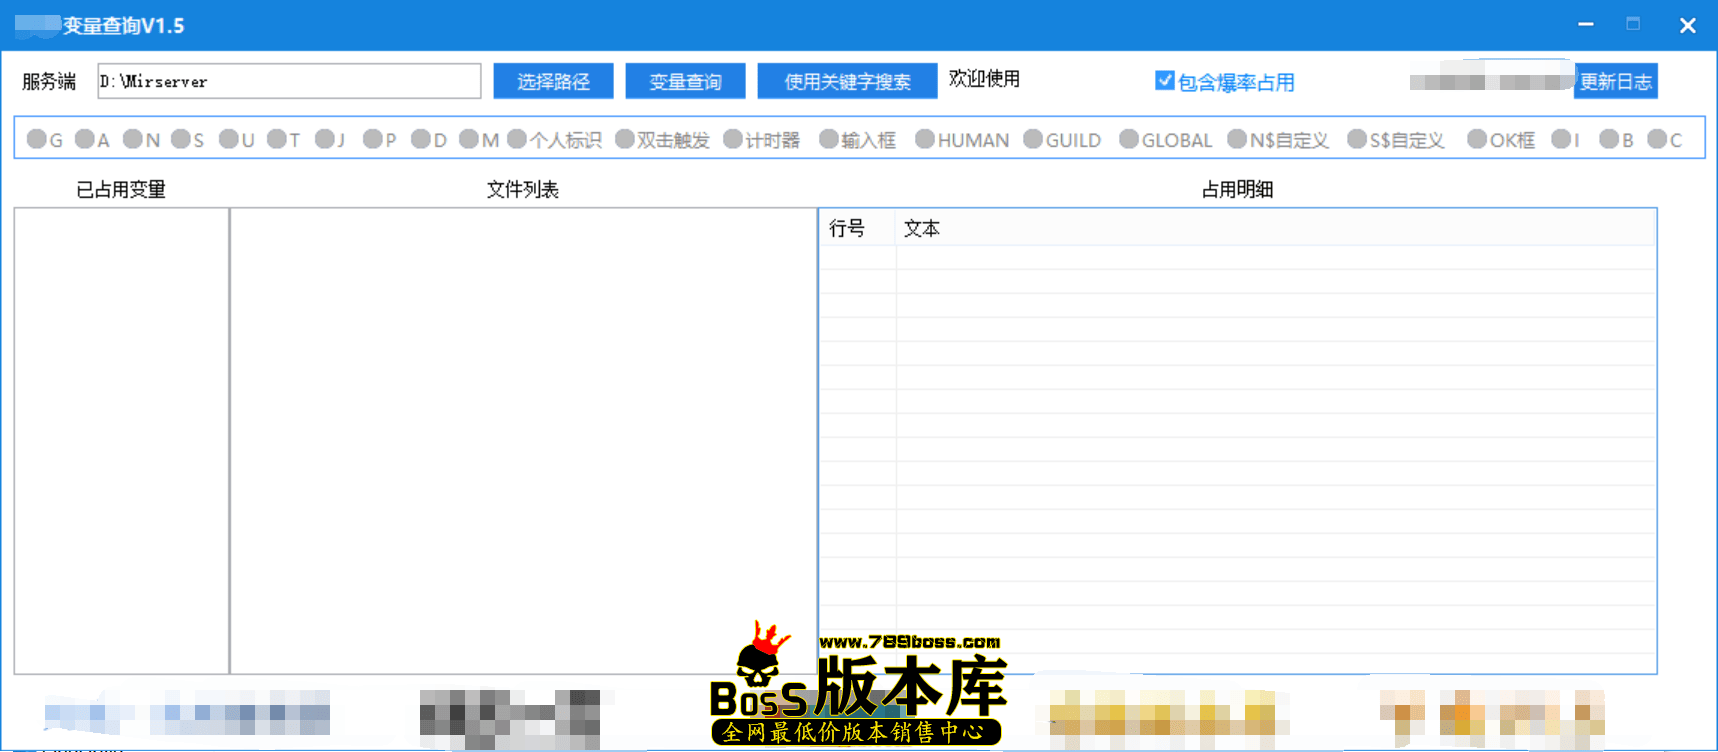Select the GLOBAL radio button

point(1129,139)
